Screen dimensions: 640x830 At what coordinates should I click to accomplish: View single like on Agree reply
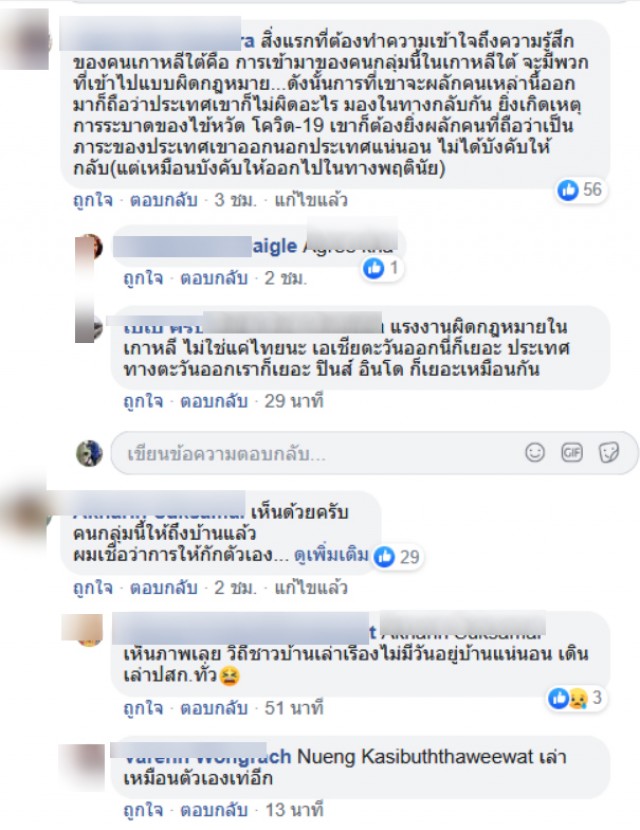381,268
